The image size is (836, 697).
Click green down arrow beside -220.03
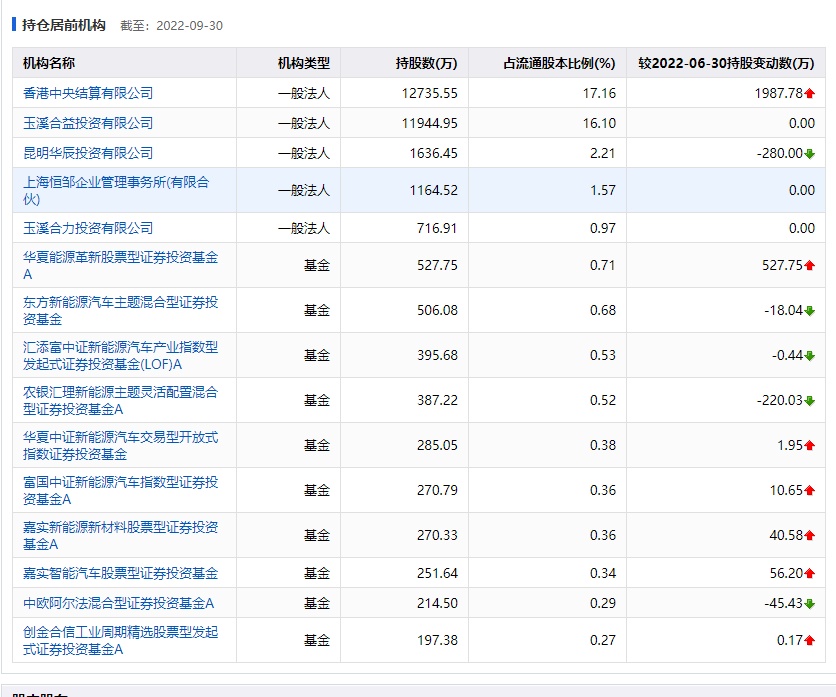810,400
